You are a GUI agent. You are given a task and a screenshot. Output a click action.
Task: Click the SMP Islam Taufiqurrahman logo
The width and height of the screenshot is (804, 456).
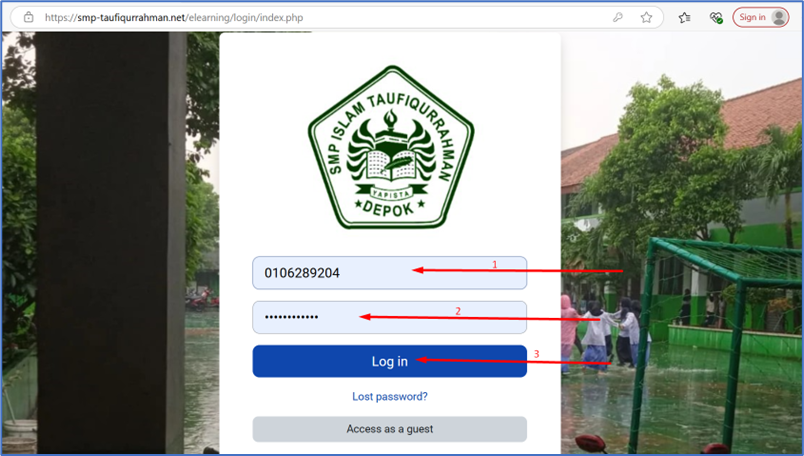(390, 146)
